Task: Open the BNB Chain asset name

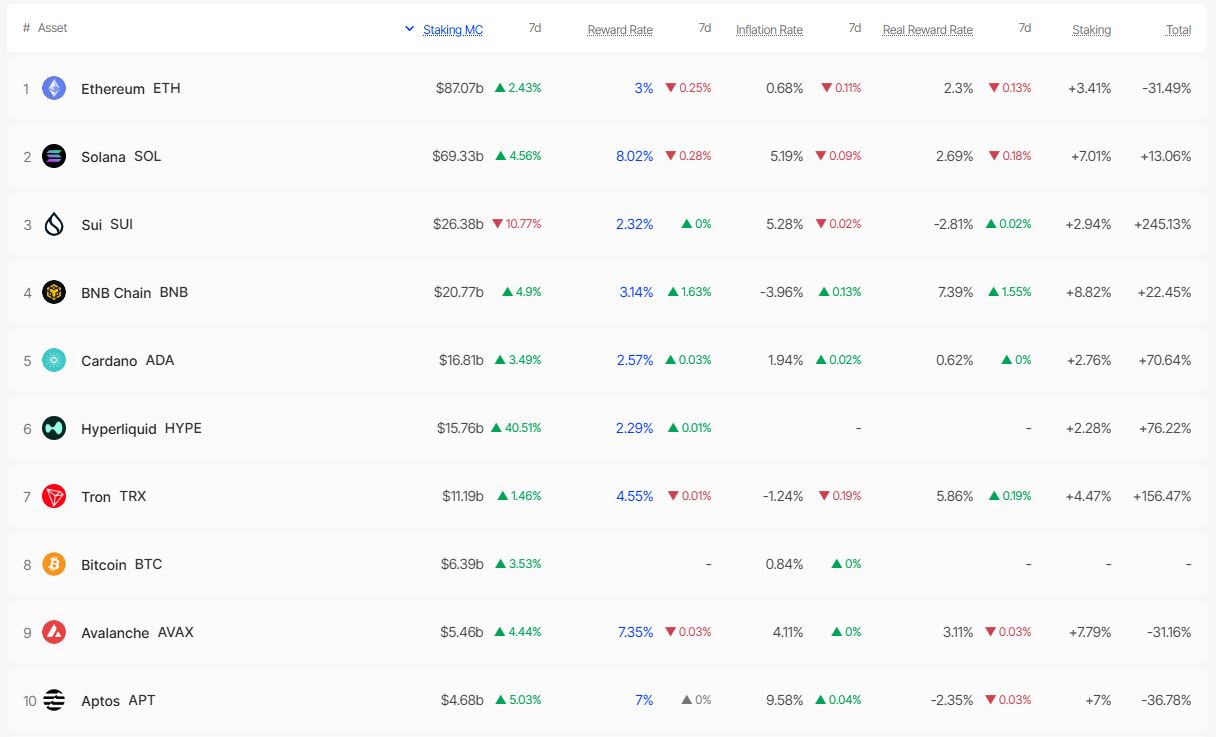Action: pos(134,293)
